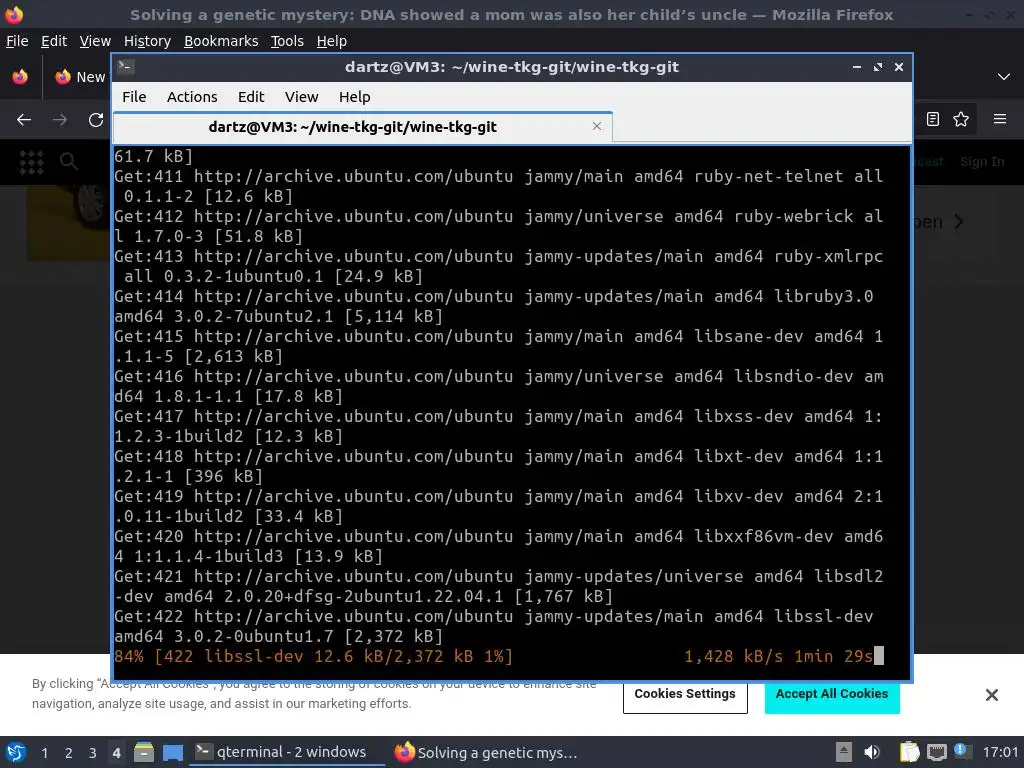Switch to workspace 1
The image size is (1024, 768).
[x=44, y=753]
